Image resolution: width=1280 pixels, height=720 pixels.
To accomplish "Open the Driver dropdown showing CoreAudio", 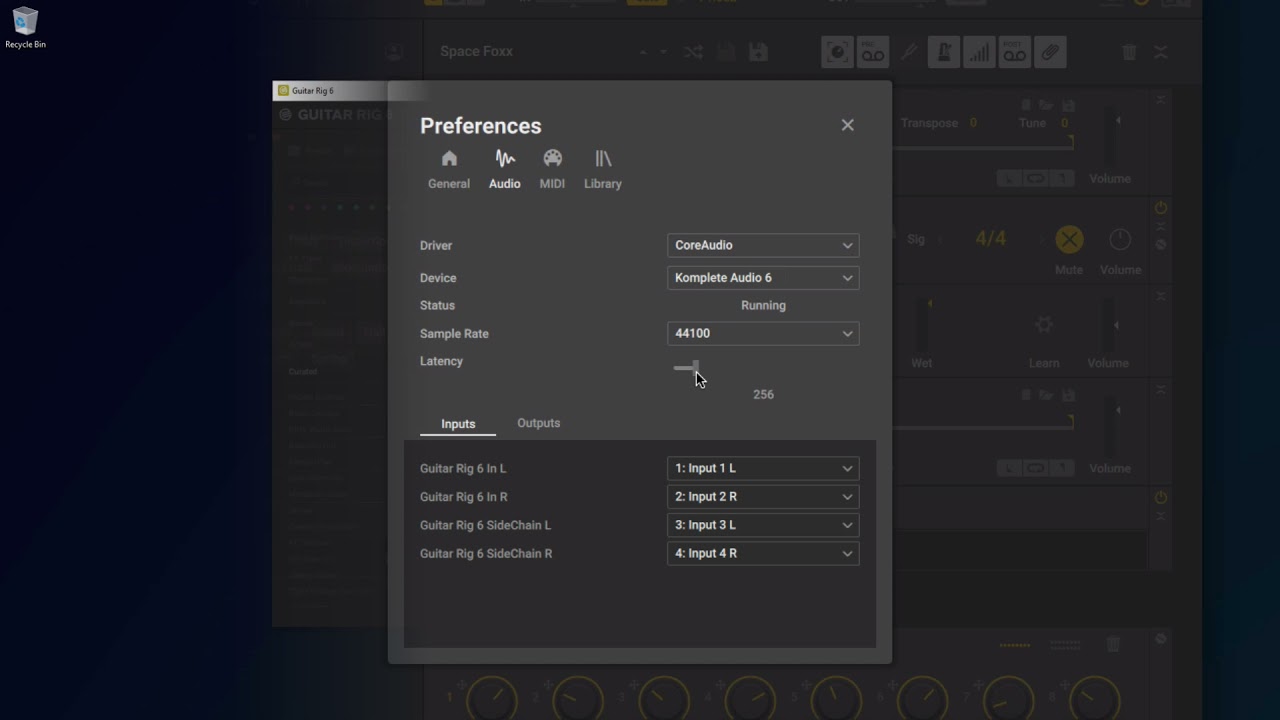I will (x=763, y=245).
